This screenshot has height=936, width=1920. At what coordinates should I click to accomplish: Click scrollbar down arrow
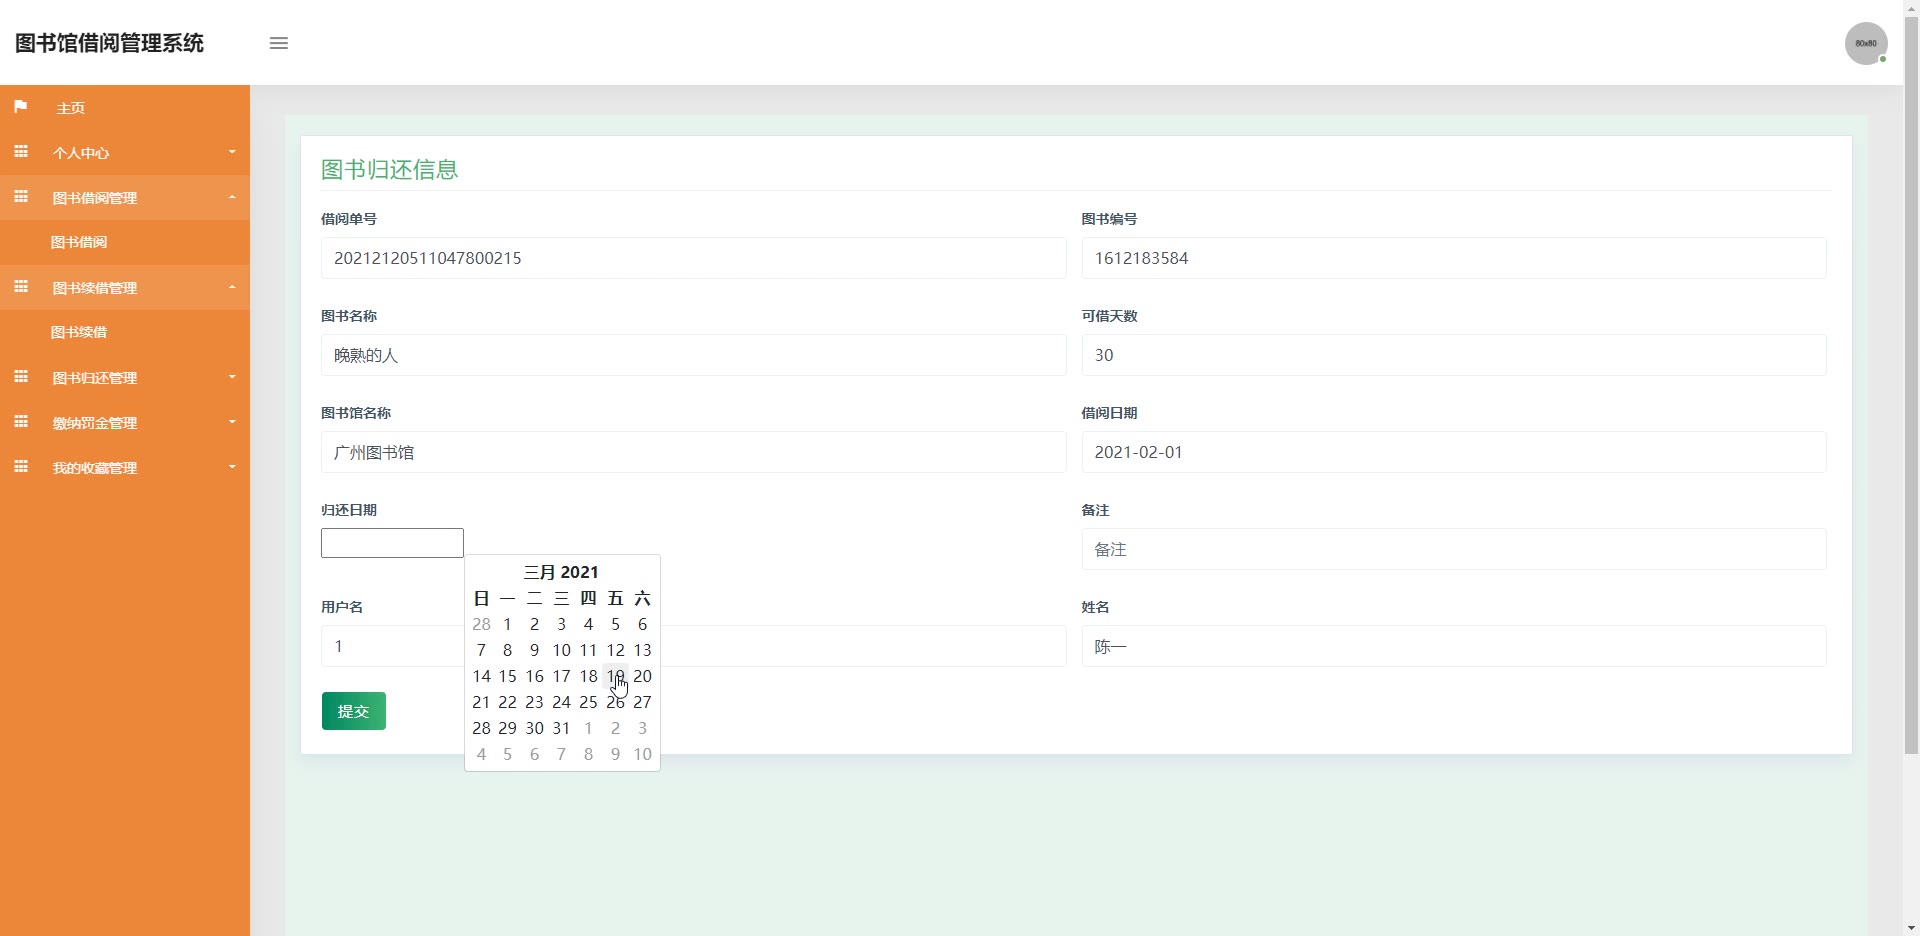tap(1911, 927)
